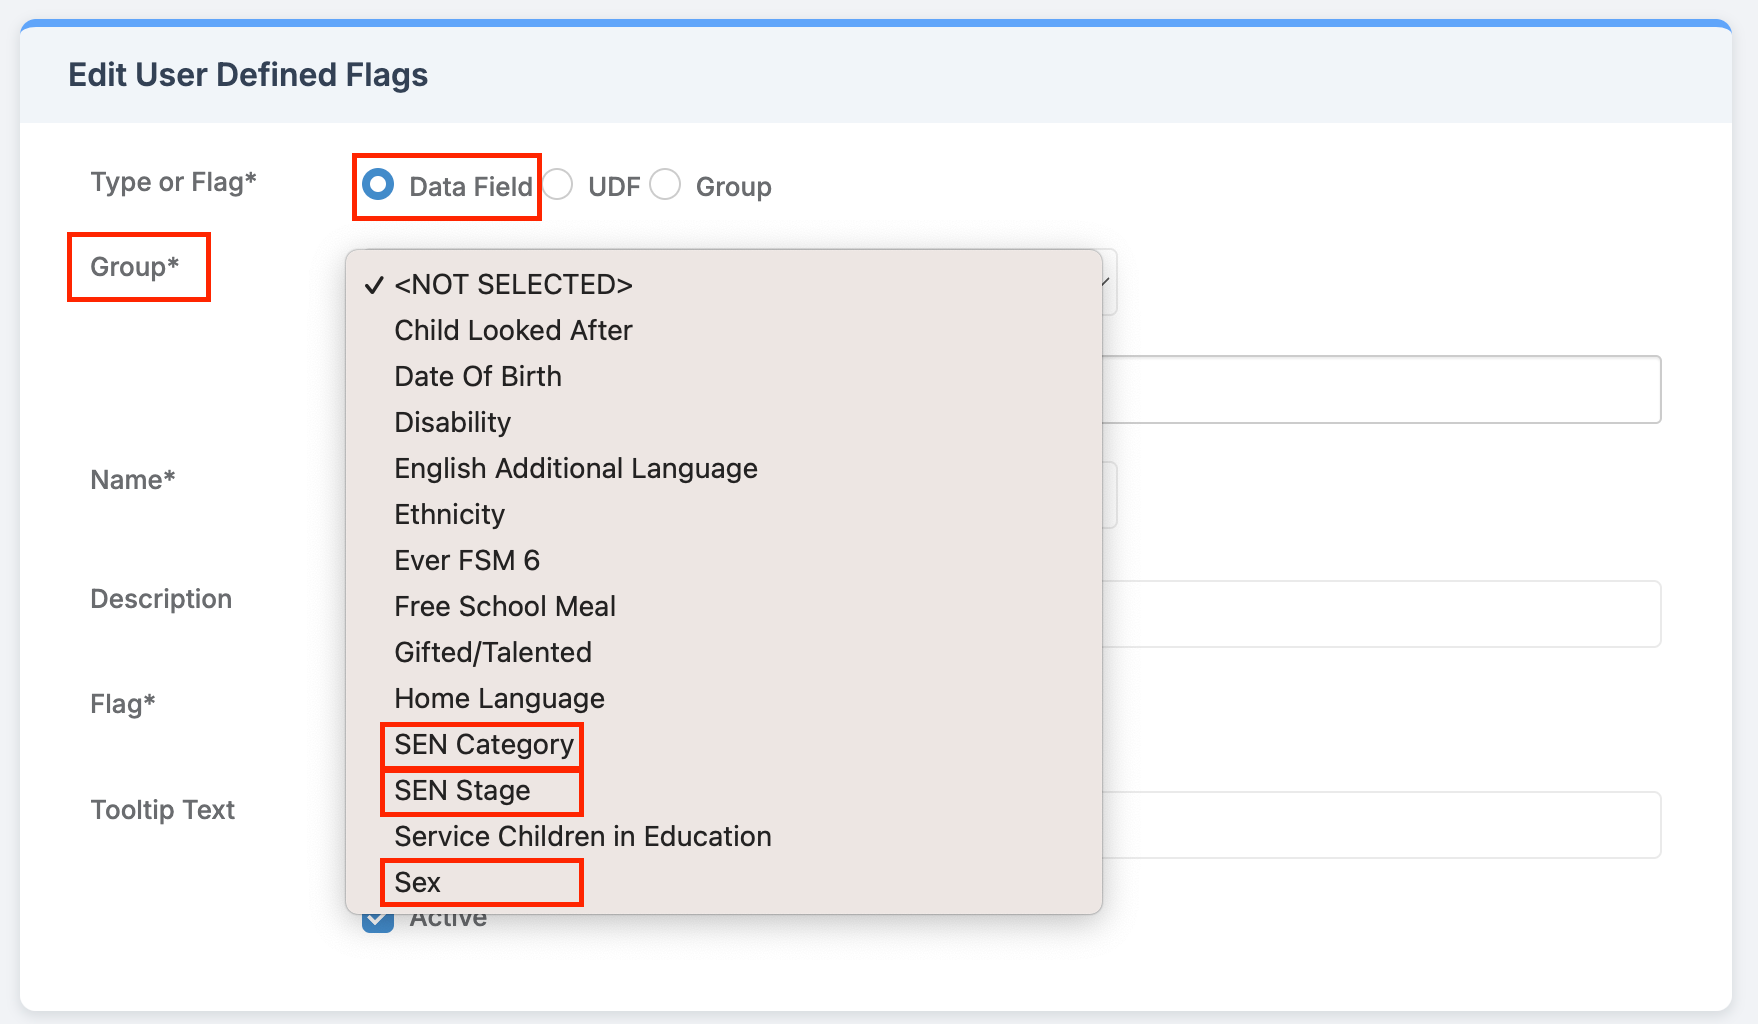
Task: Select the UDF radio button
Action: [557, 185]
